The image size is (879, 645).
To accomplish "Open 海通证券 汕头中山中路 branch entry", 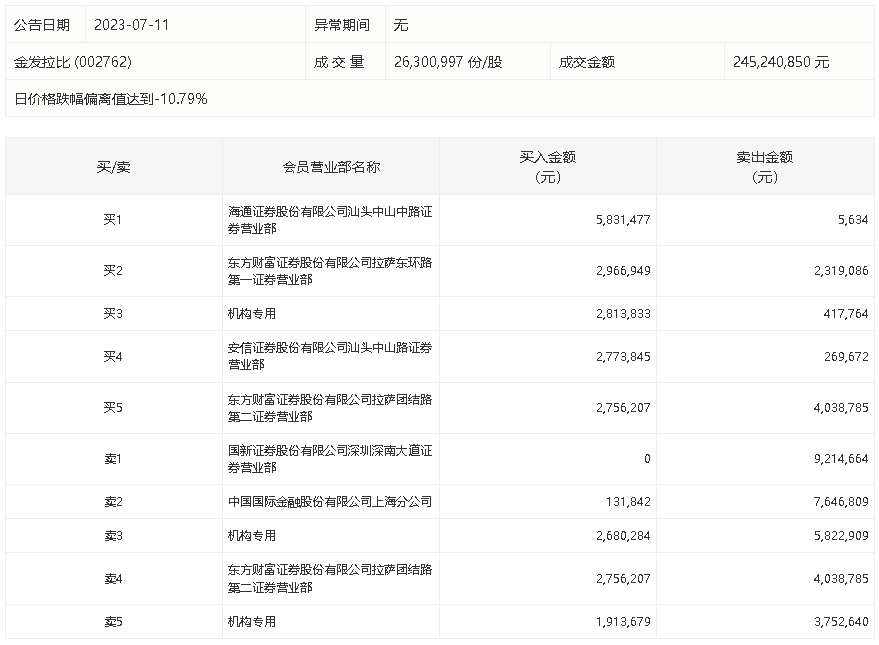I will [x=330, y=220].
